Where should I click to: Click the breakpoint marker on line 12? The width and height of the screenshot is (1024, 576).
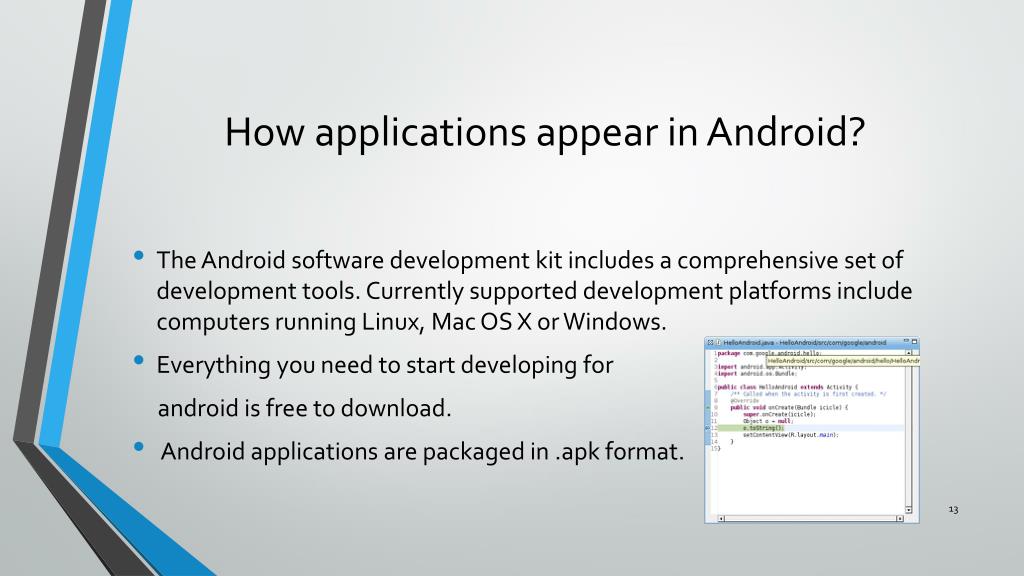coord(707,428)
